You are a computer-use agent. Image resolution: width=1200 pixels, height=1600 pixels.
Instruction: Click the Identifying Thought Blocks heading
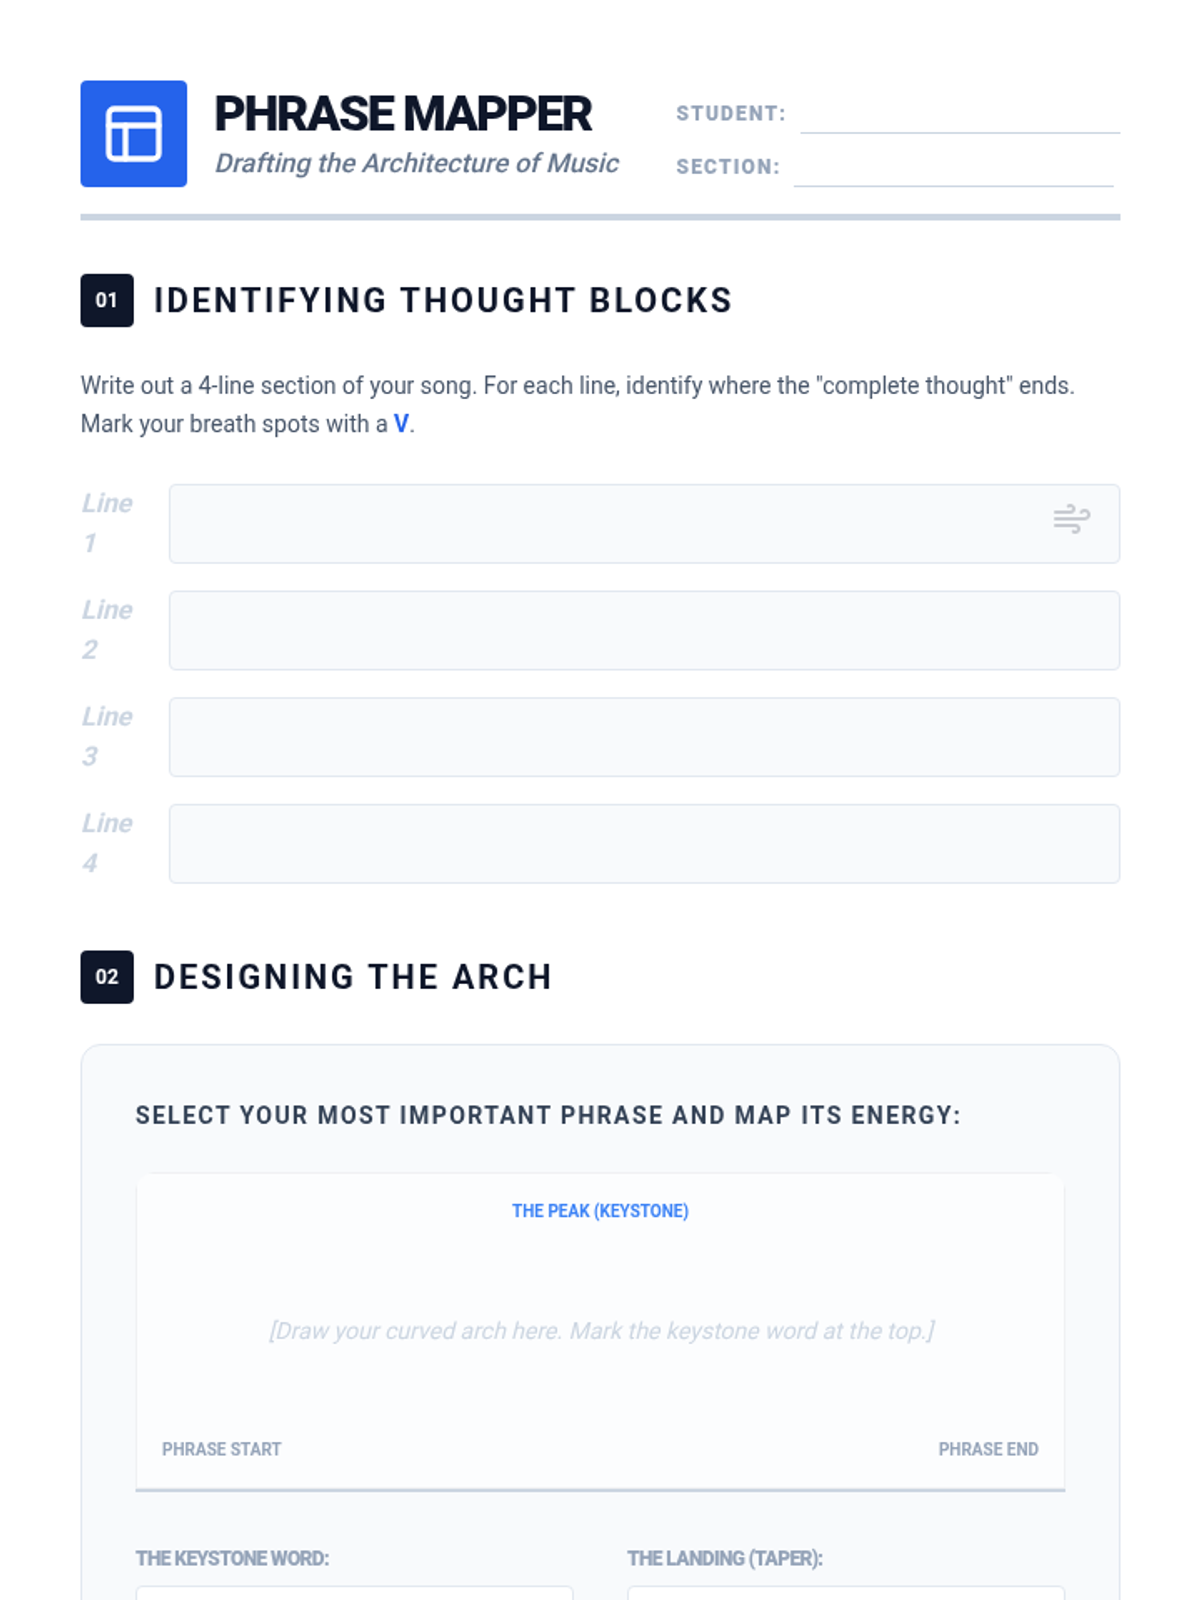coord(442,300)
